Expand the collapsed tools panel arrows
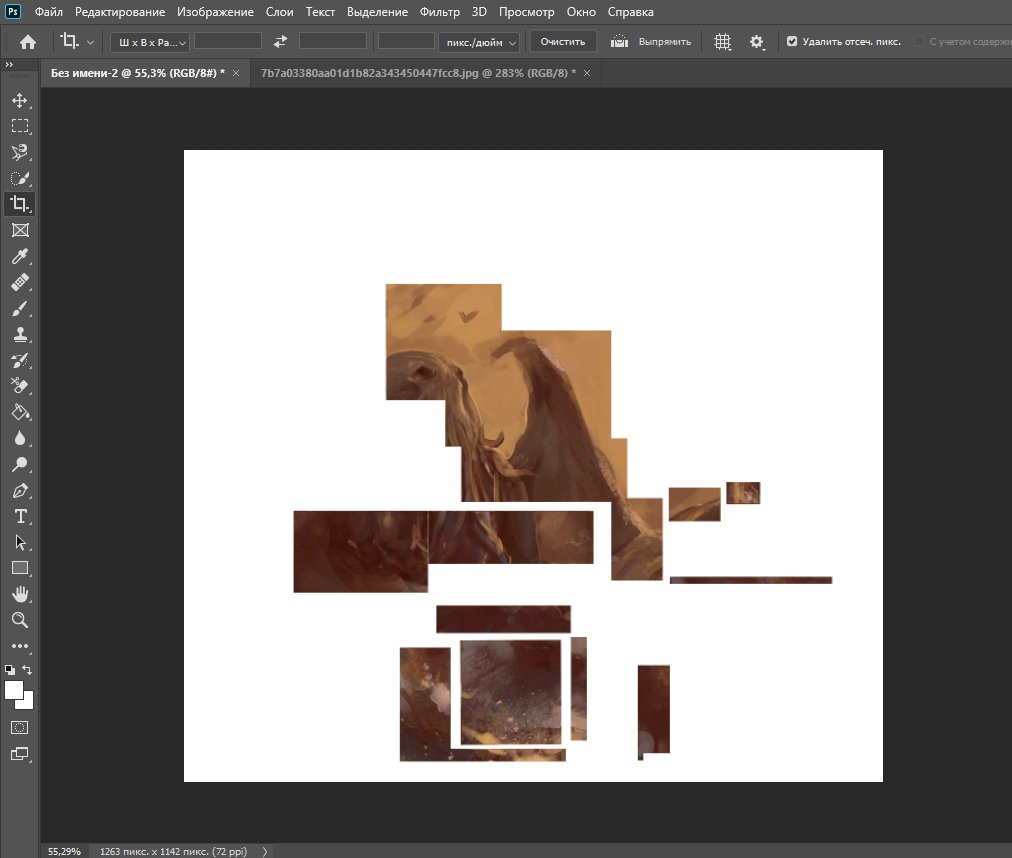This screenshot has width=1012, height=858. point(9,65)
